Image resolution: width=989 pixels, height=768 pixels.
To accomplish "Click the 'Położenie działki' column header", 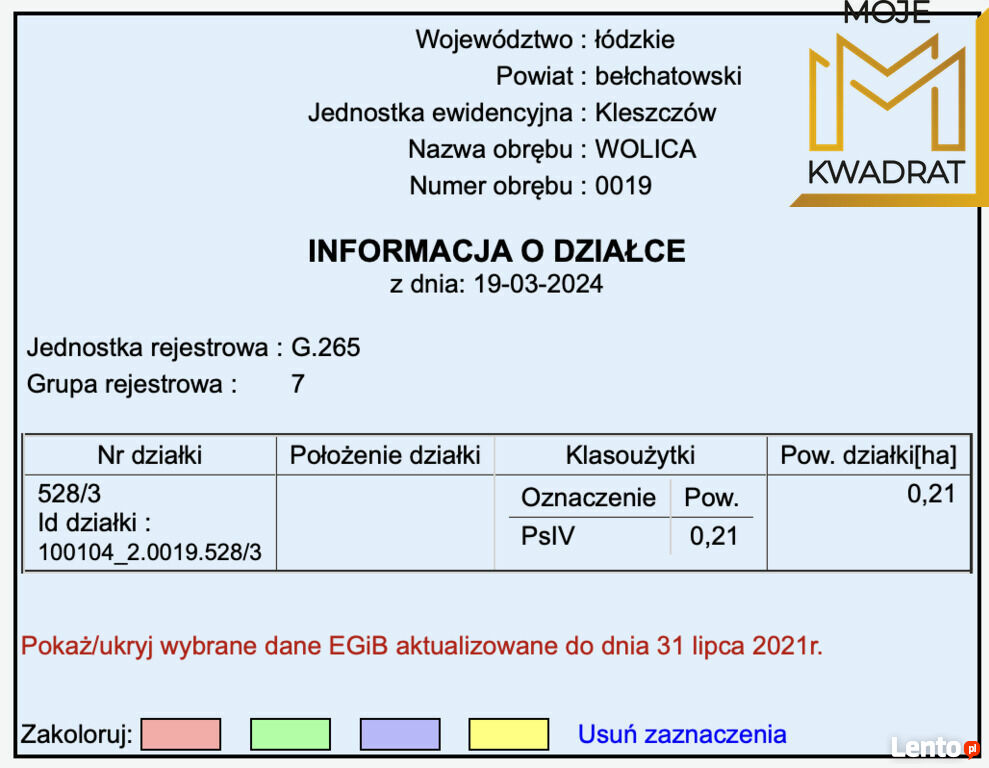I will 385,455.
